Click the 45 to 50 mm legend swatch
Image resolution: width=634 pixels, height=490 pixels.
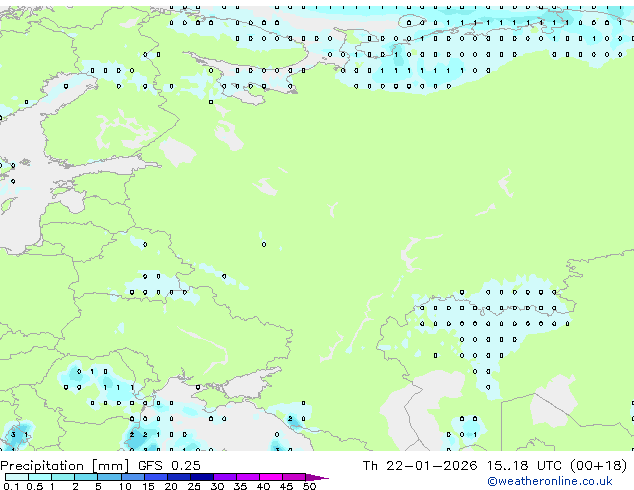coord(294,477)
